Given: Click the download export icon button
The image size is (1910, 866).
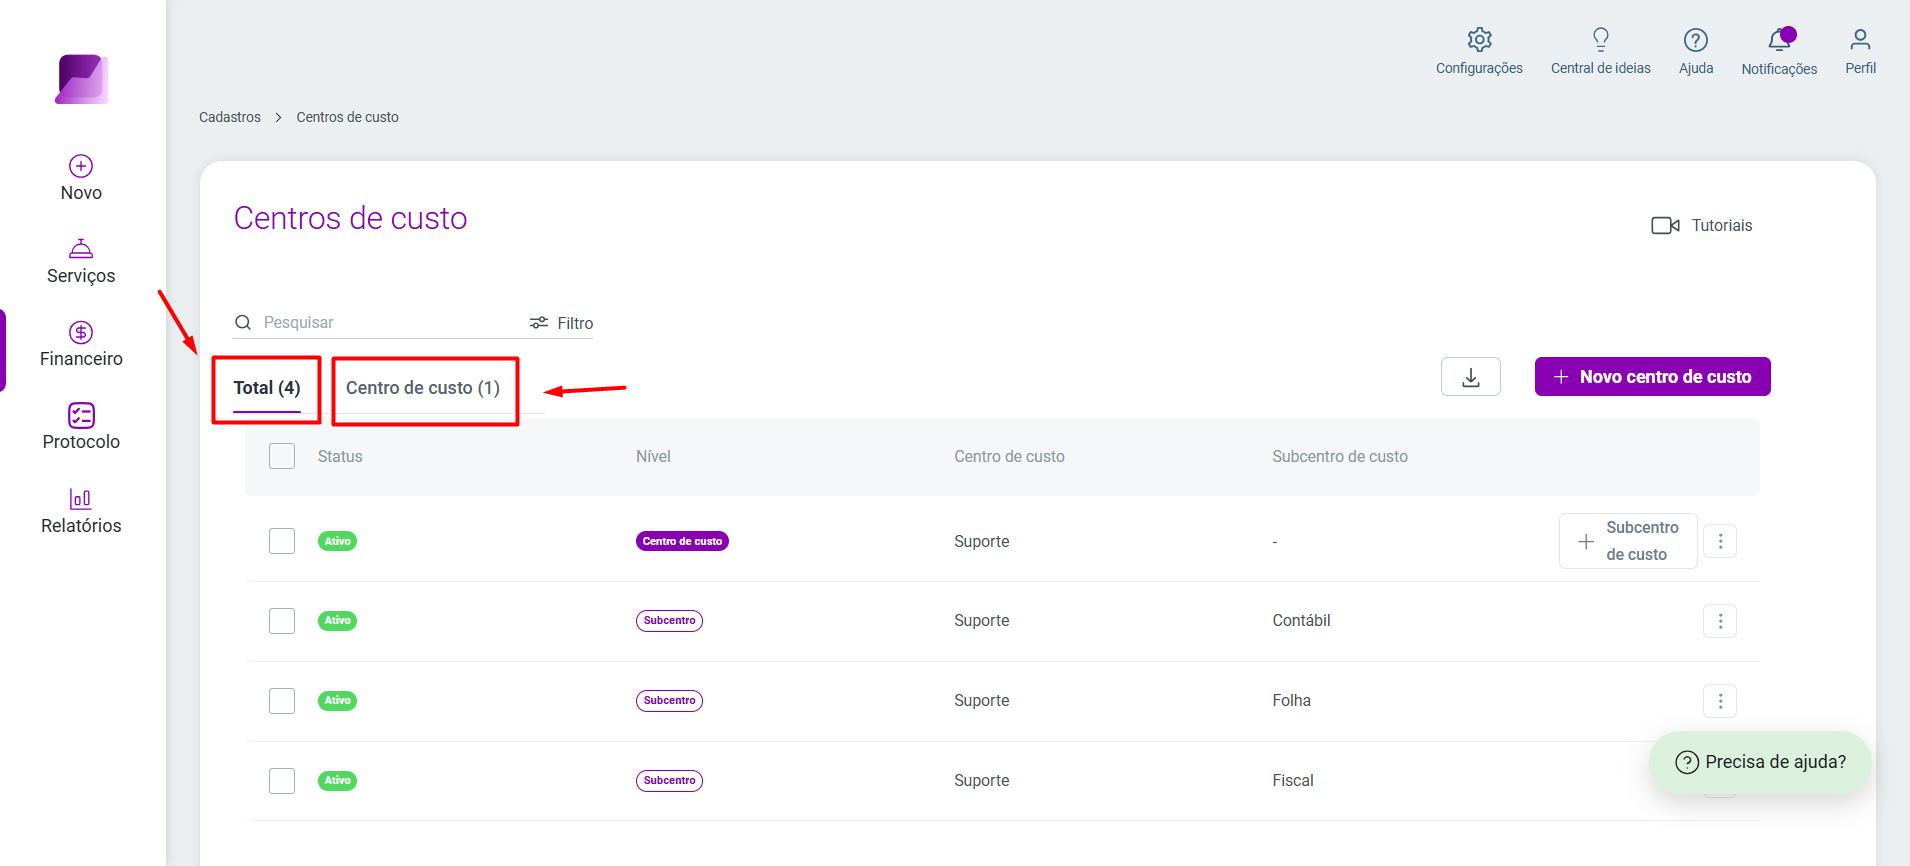Looking at the screenshot, I should [1470, 377].
